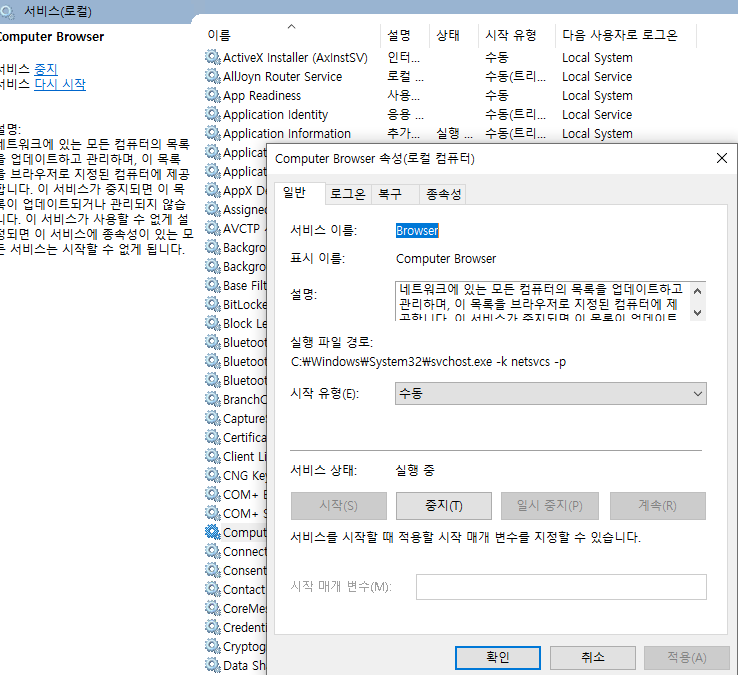The height and width of the screenshot is (675, 738).
Task: Select the AppX service gear icon
Action: point(213,190)
